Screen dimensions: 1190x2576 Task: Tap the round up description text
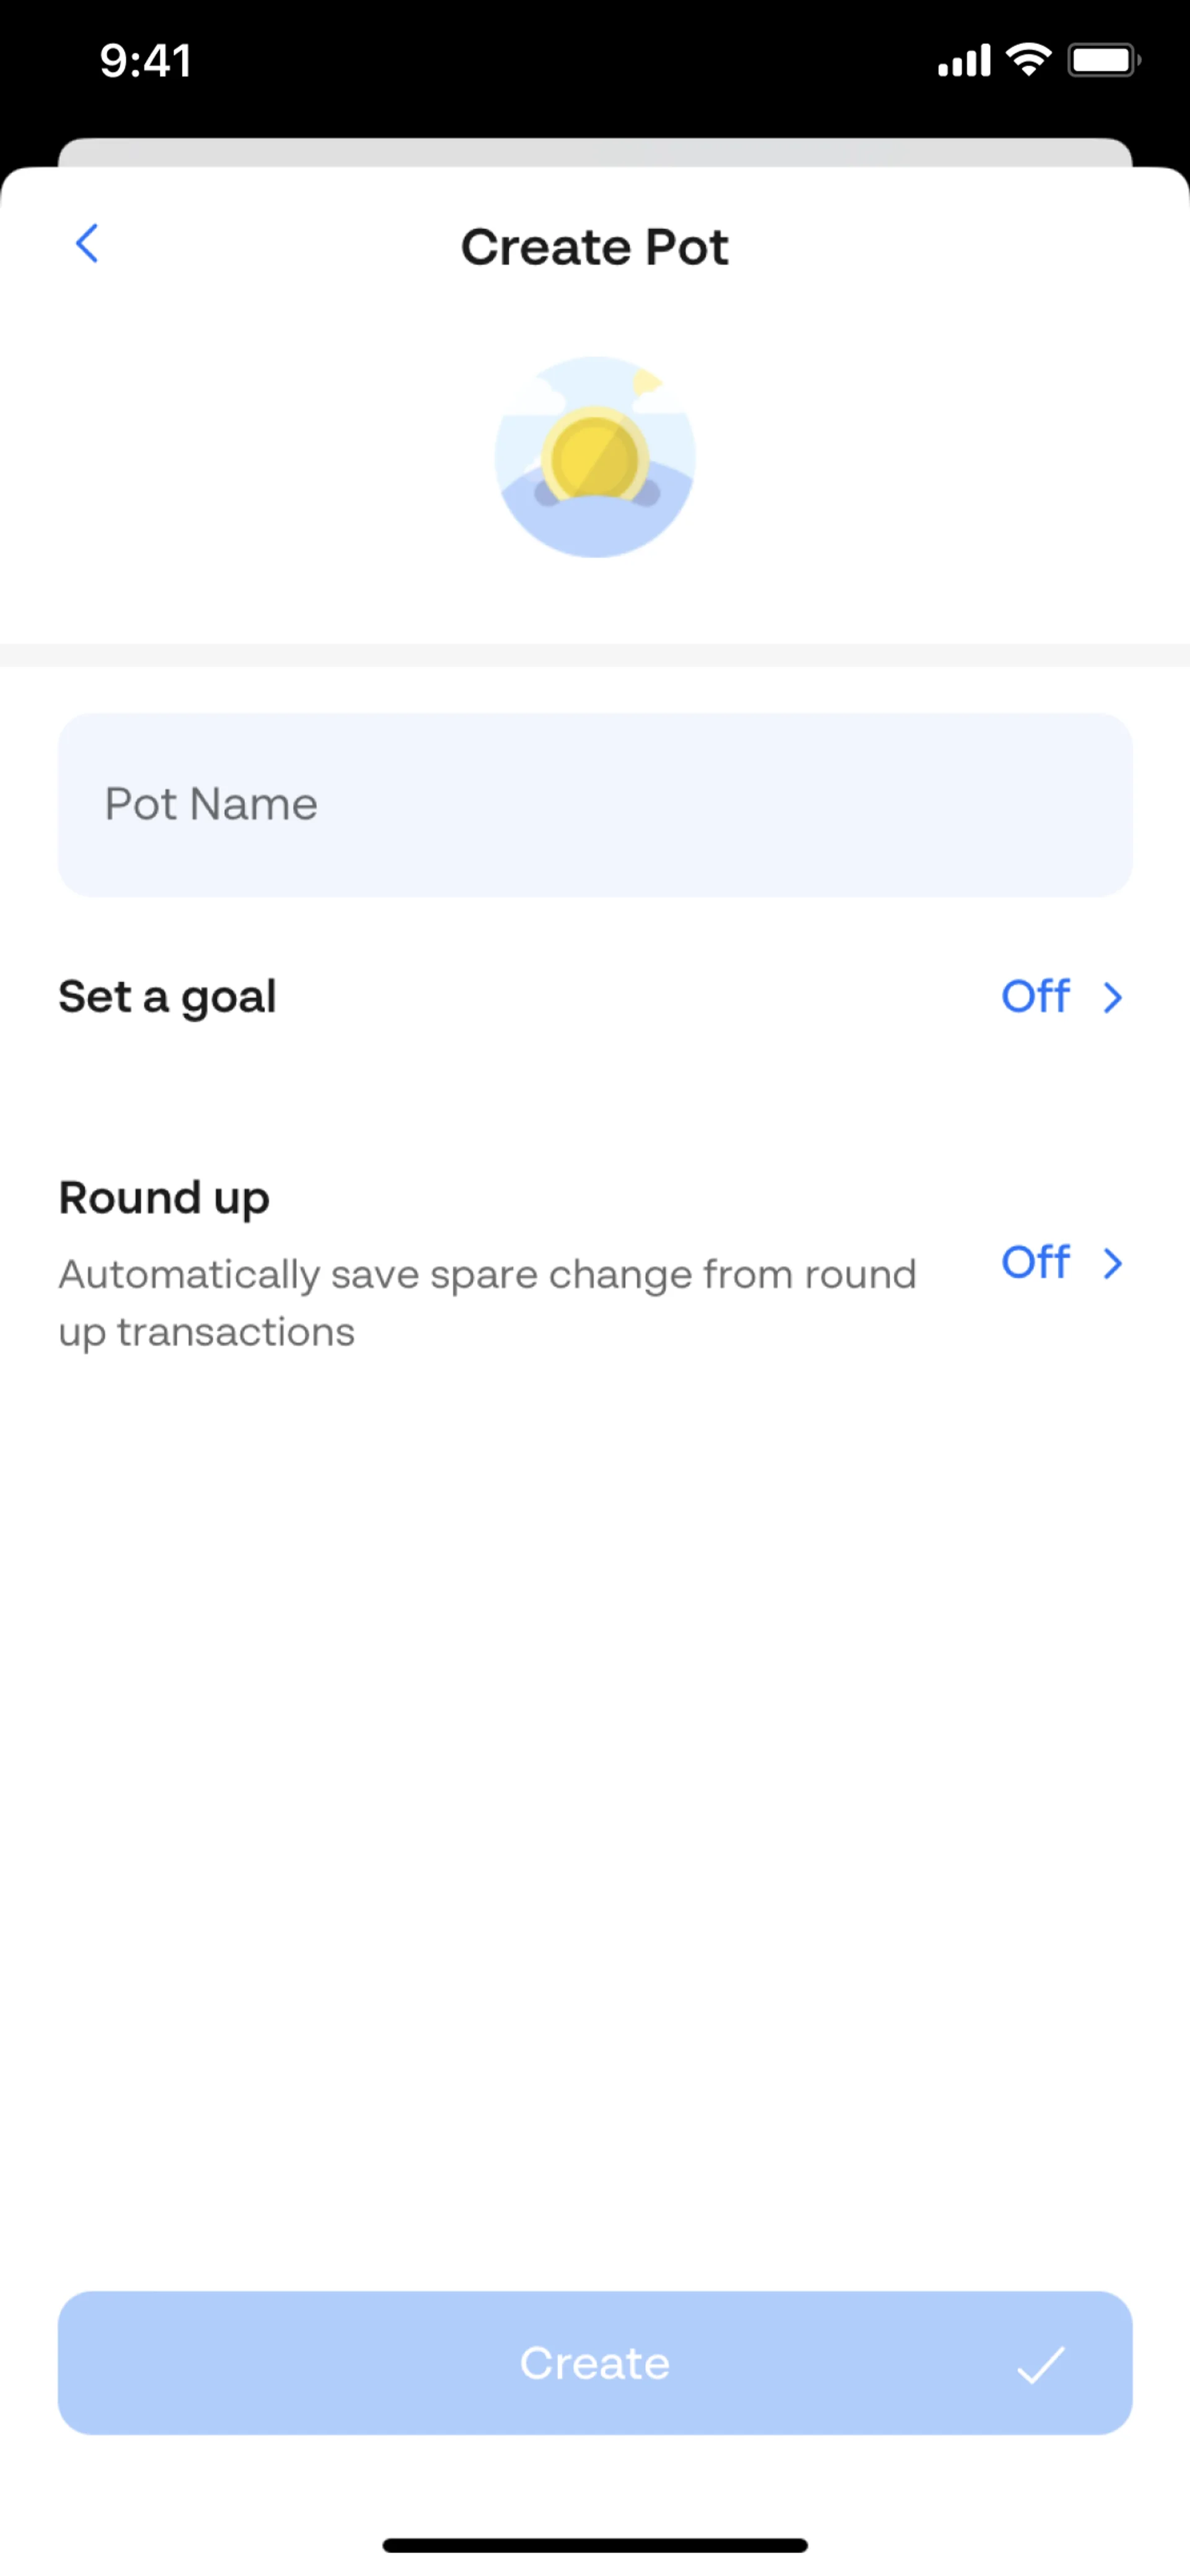[x=487, y=1303]
